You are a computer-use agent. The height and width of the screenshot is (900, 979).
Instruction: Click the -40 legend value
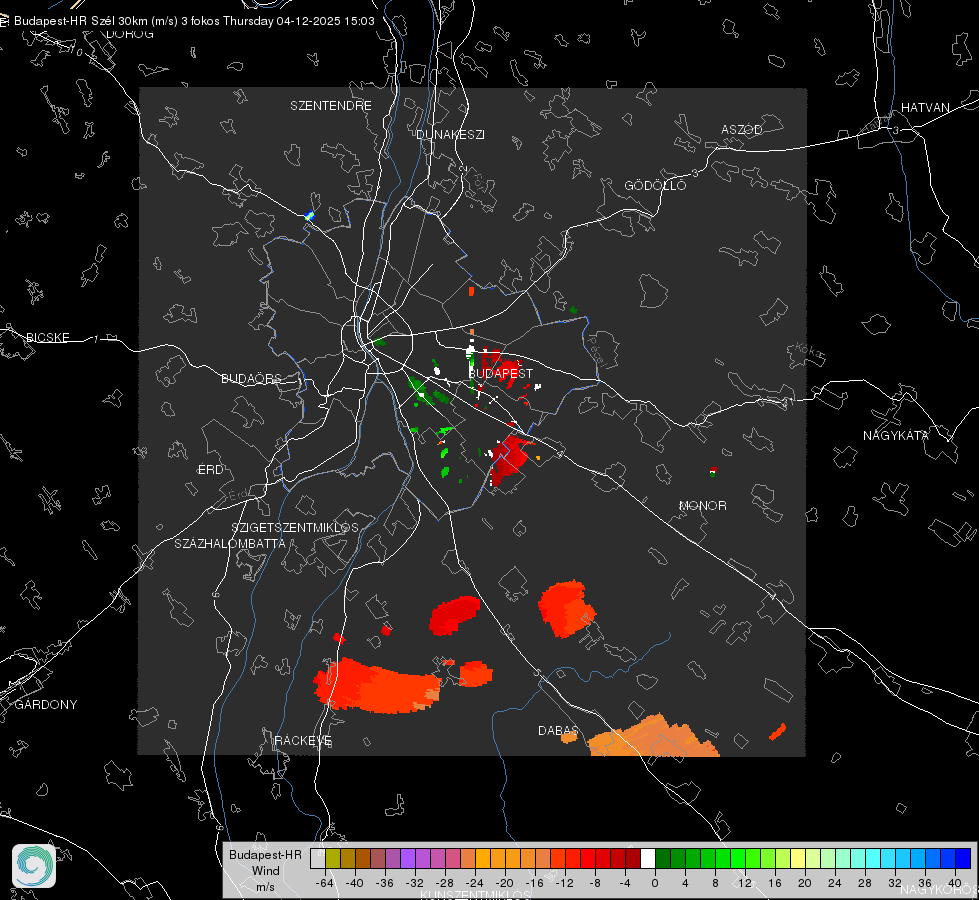pyautogui.click(x=355, y=883)
